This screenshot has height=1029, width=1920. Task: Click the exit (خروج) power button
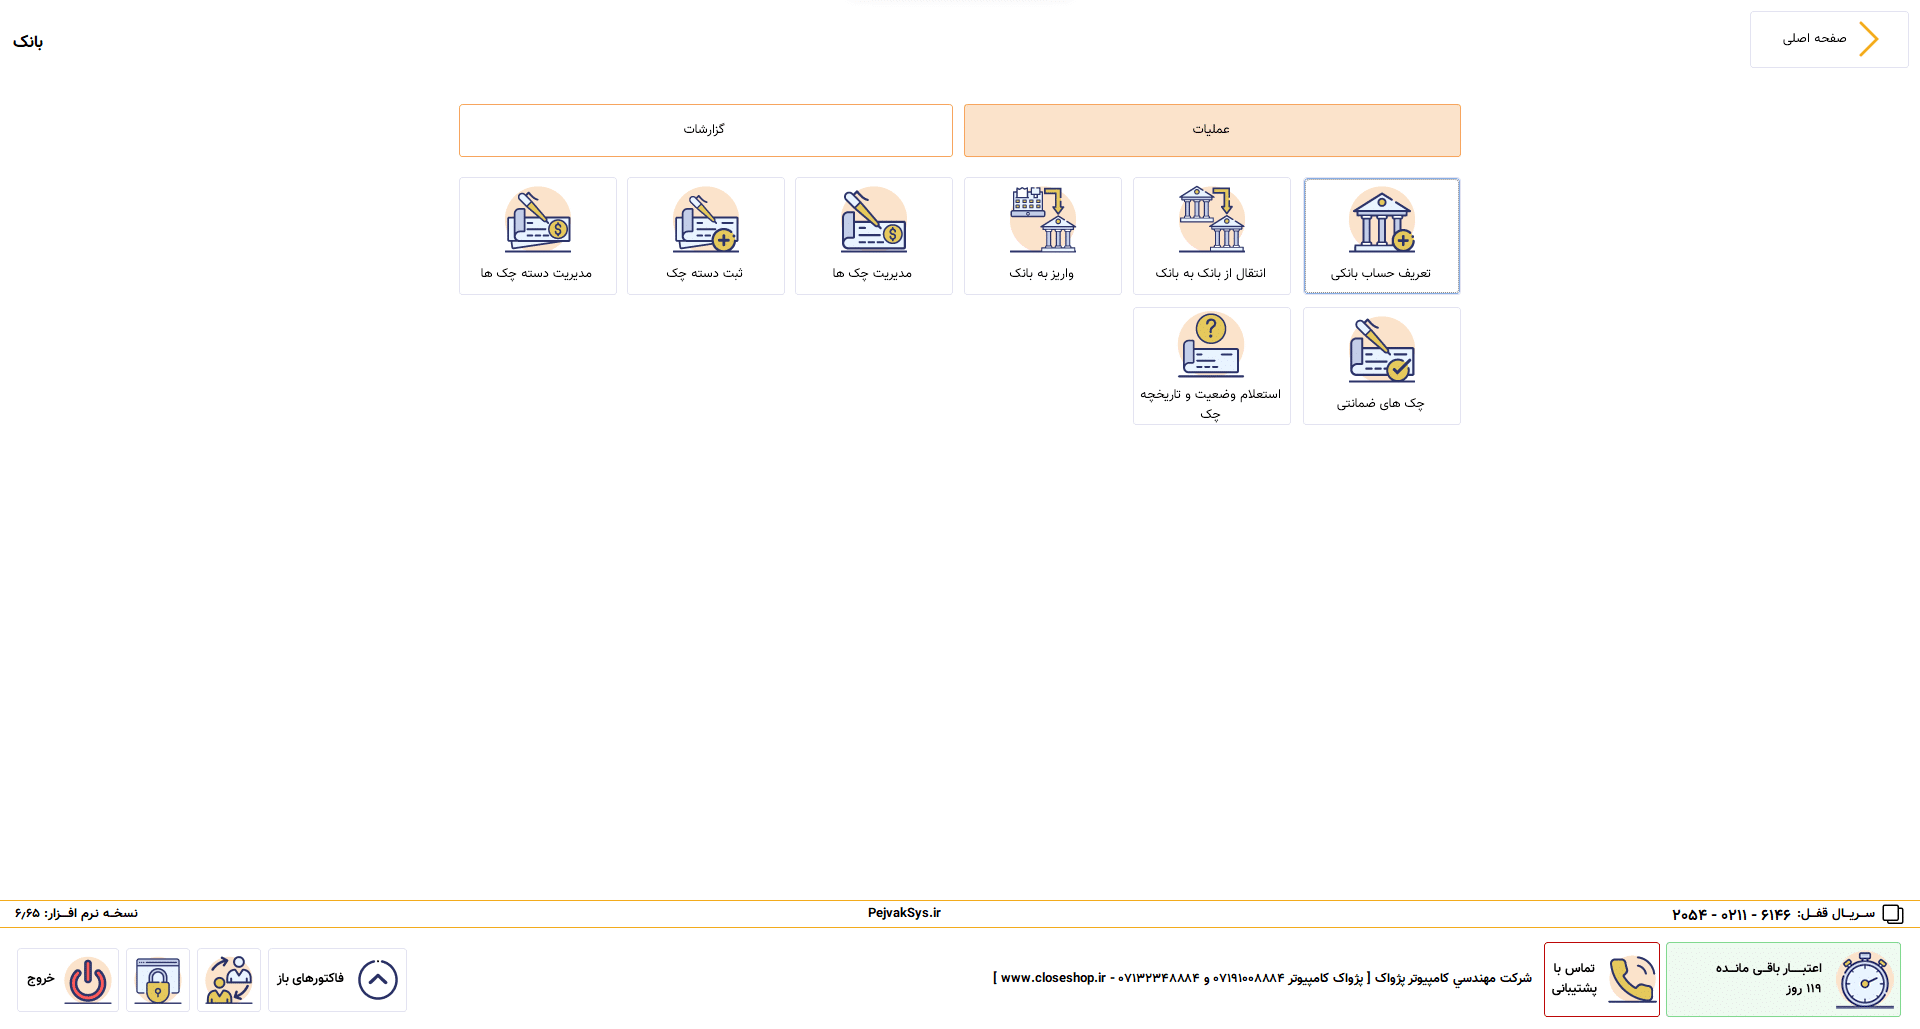click(x=68, y=980)
